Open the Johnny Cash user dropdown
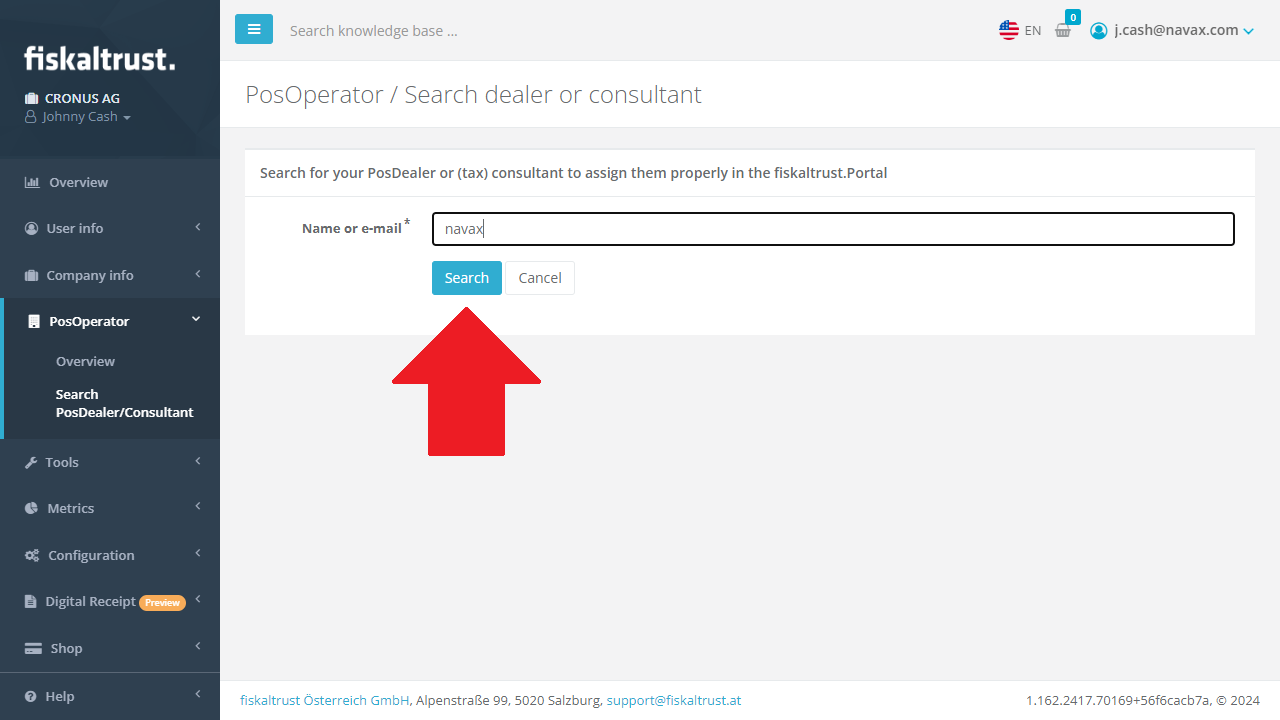Image resolution: width=1280 pixels, height=720 pixels. click(x=78, y=117)
